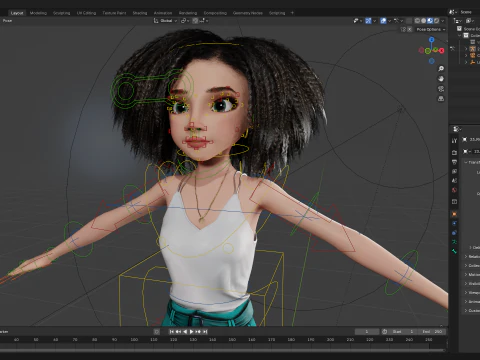
Task: Open the pivot point dropdown
Action: click(x=185, y=21)
